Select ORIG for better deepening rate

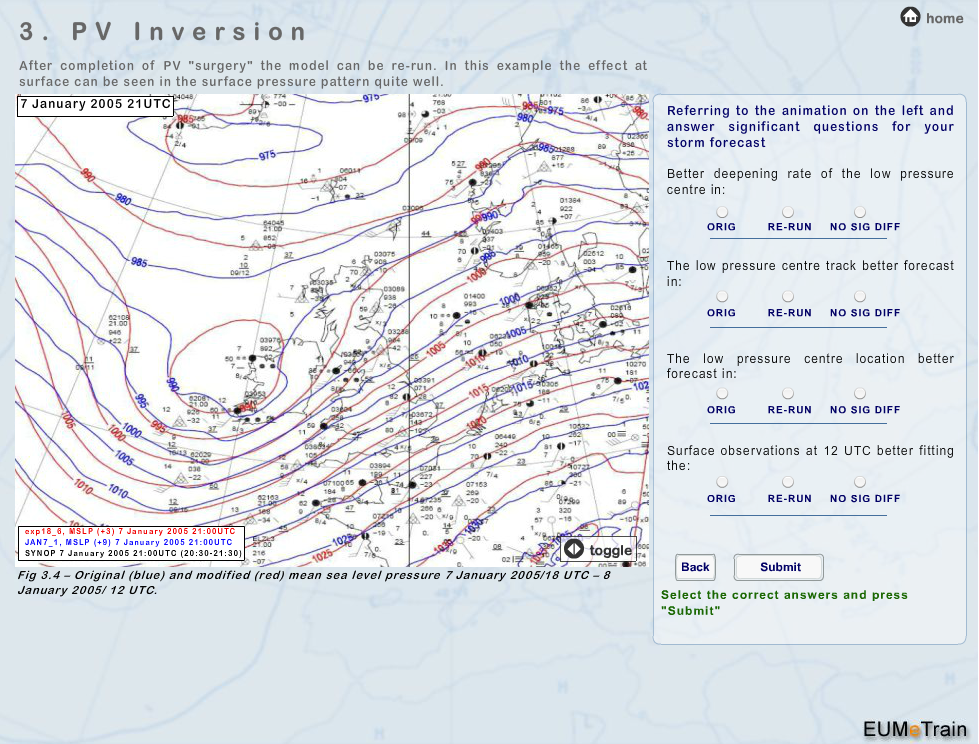point(722,212)
